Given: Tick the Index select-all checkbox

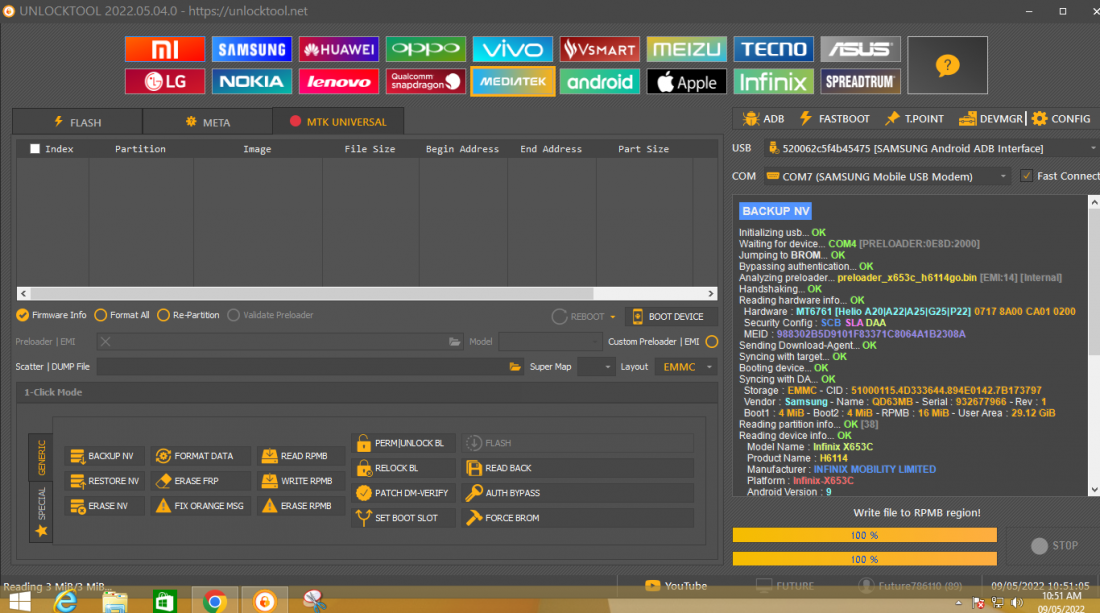Looking at the screenshot, I should 35,149.
